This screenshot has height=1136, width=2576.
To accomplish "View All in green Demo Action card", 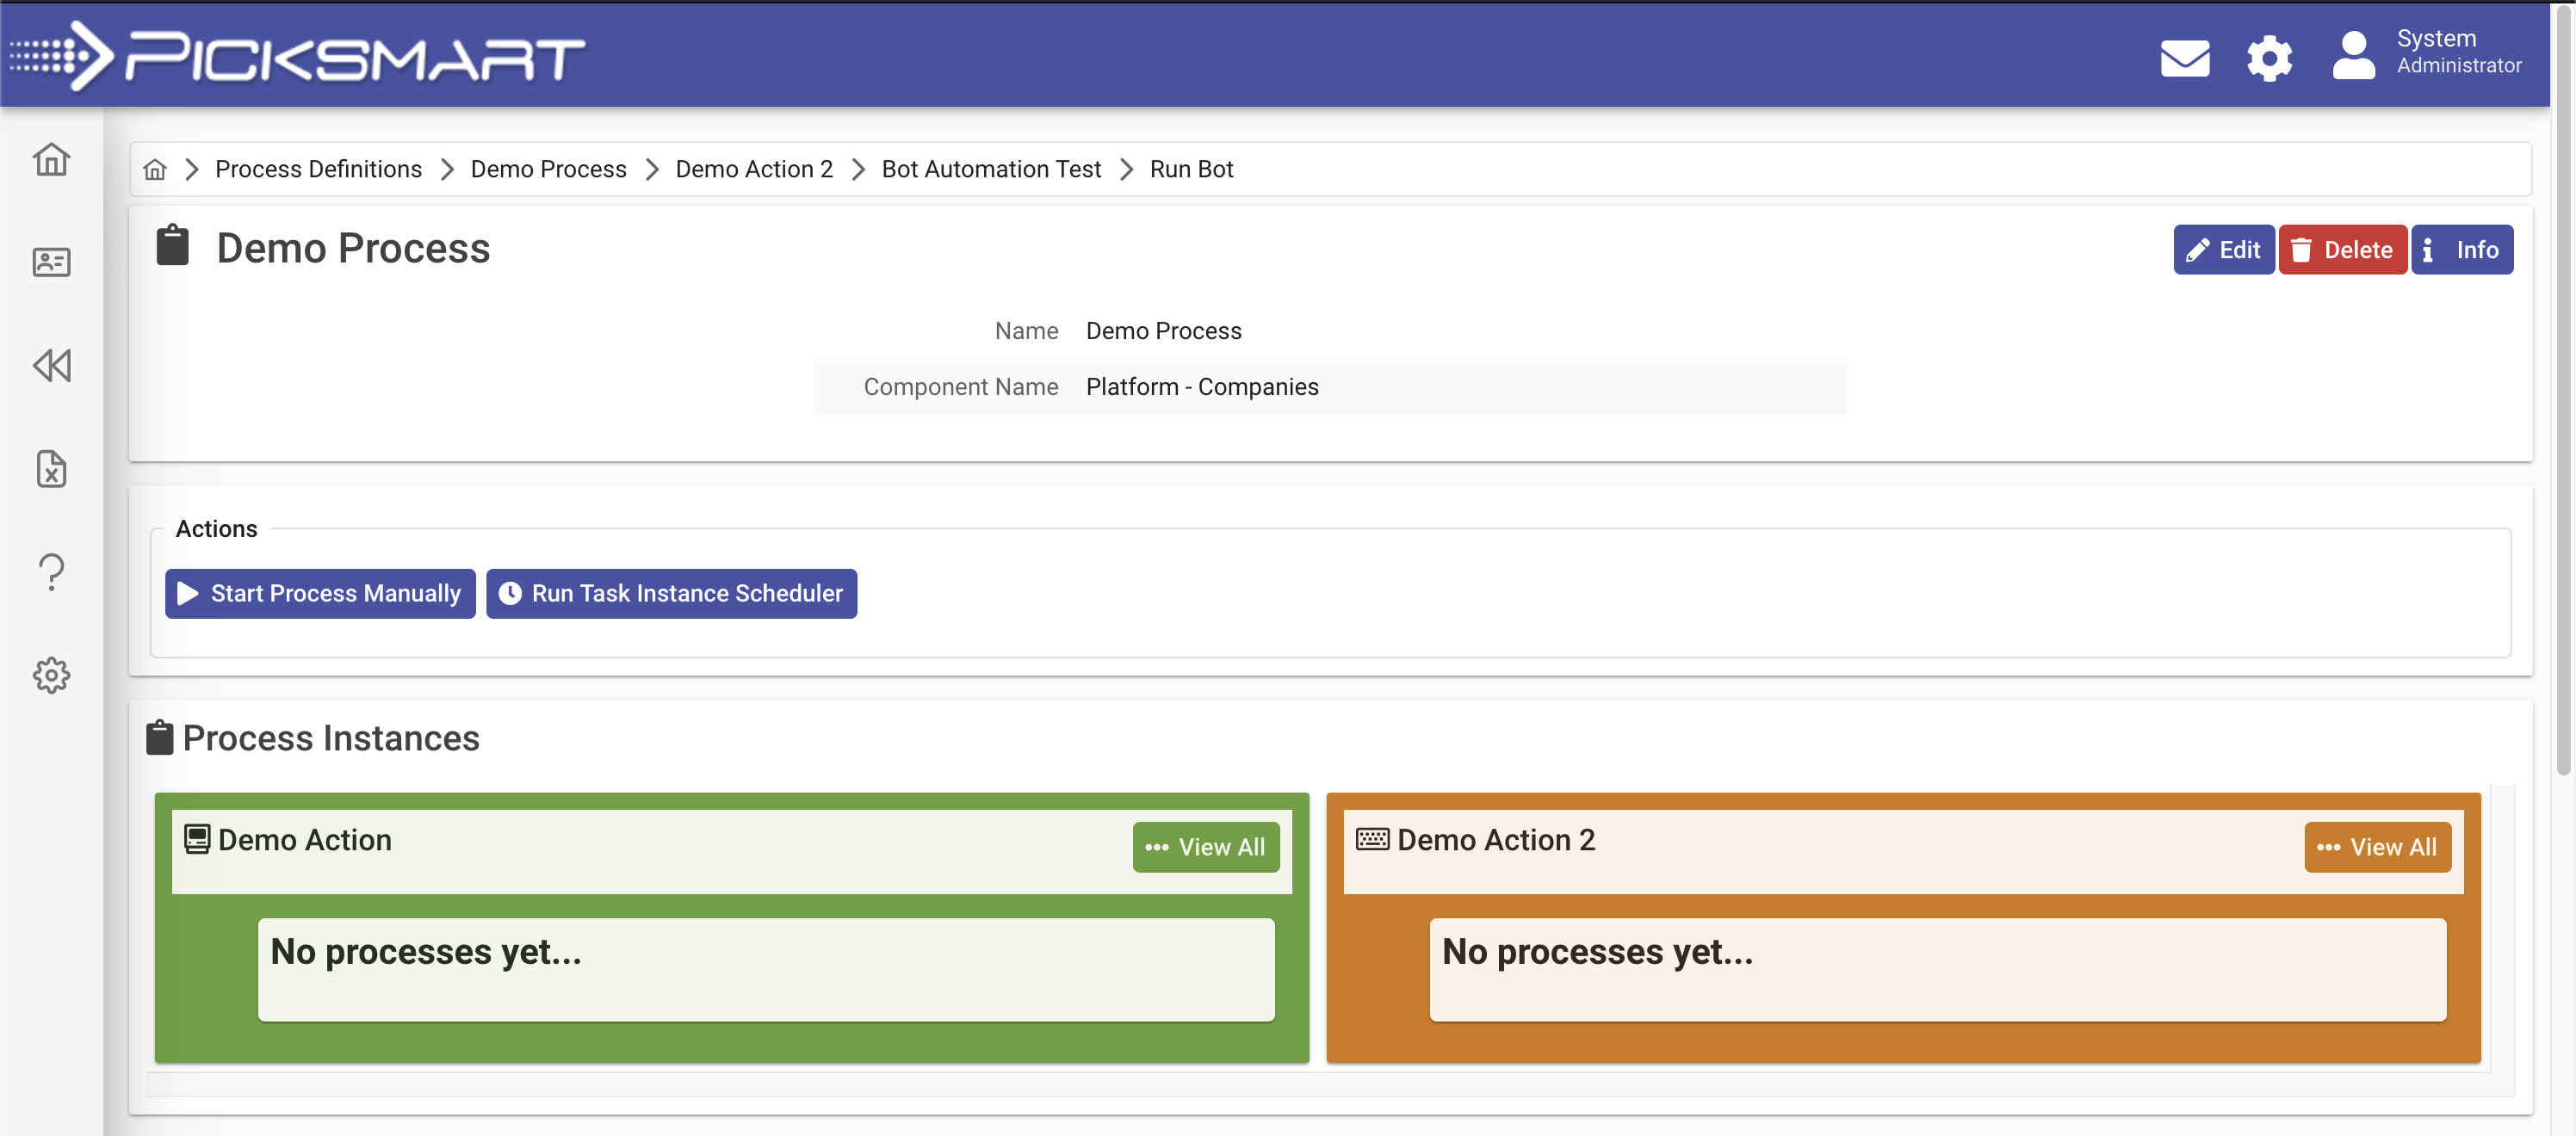I will 1205,847.
